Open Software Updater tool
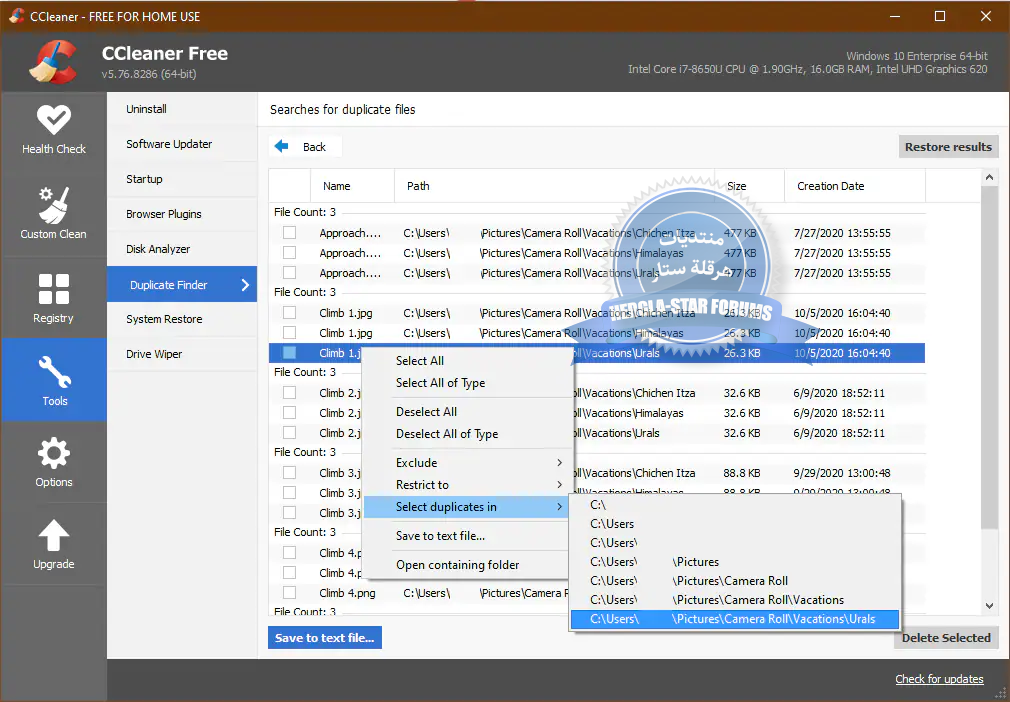Viewport: 1010px width, 702px height. (x=182, y=144)
